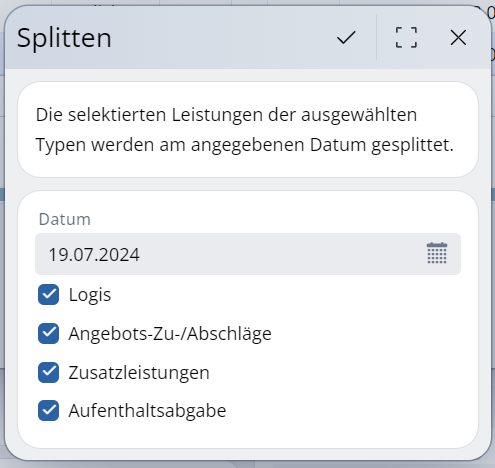The width and height of the screenshot is (495, 468).
Task: Expand the Splitten dialog to fullscreen
Action: 406,37
